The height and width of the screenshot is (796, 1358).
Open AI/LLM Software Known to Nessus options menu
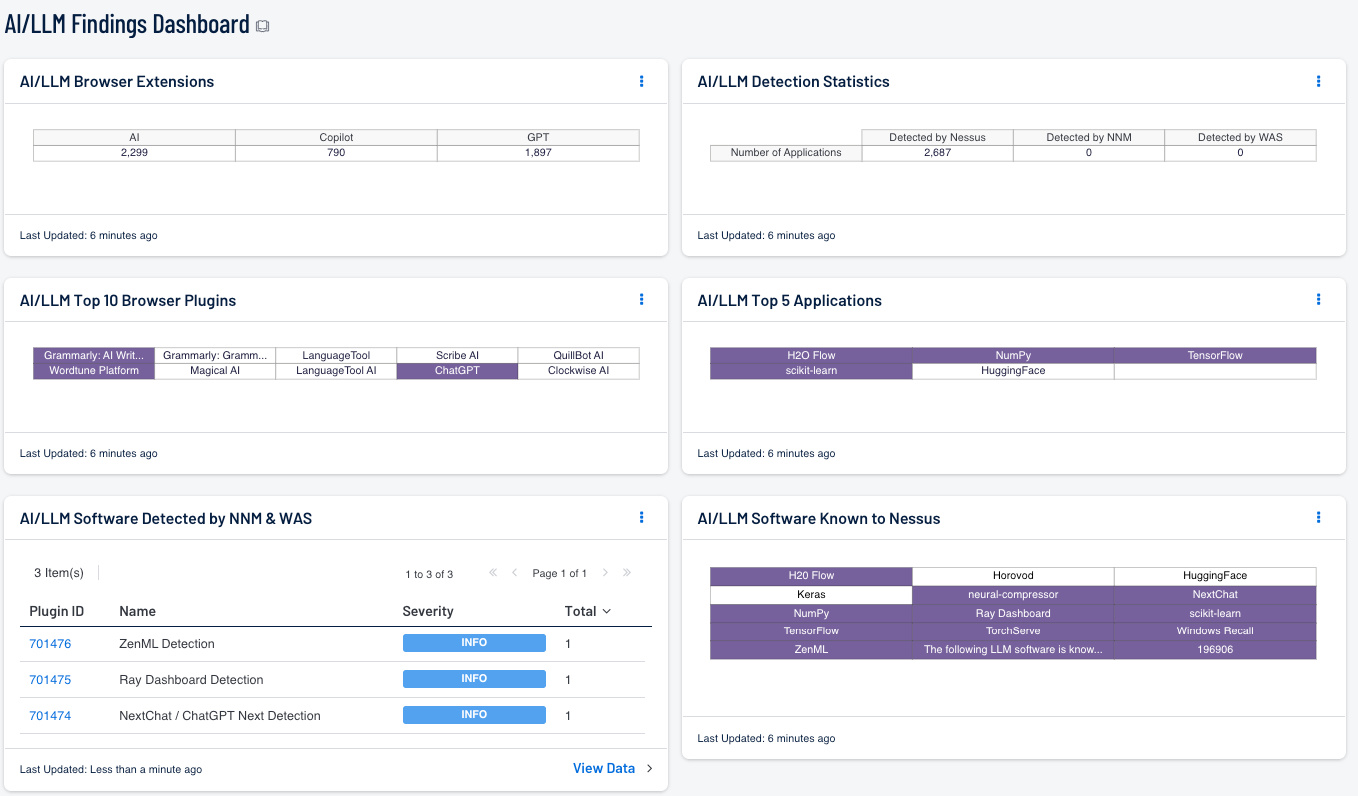(1318, 517)
